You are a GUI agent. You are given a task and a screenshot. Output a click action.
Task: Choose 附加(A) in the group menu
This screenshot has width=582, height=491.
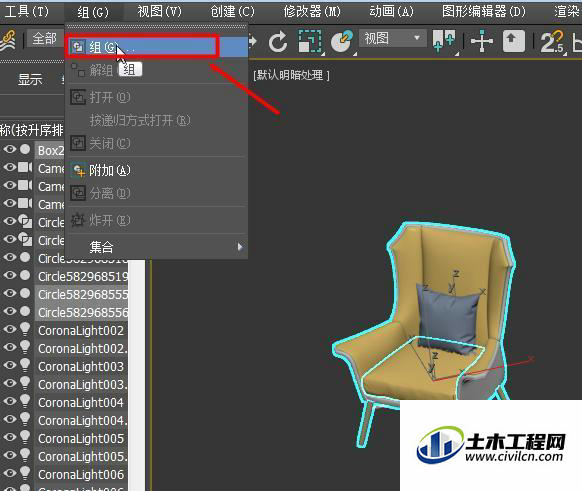157,170
